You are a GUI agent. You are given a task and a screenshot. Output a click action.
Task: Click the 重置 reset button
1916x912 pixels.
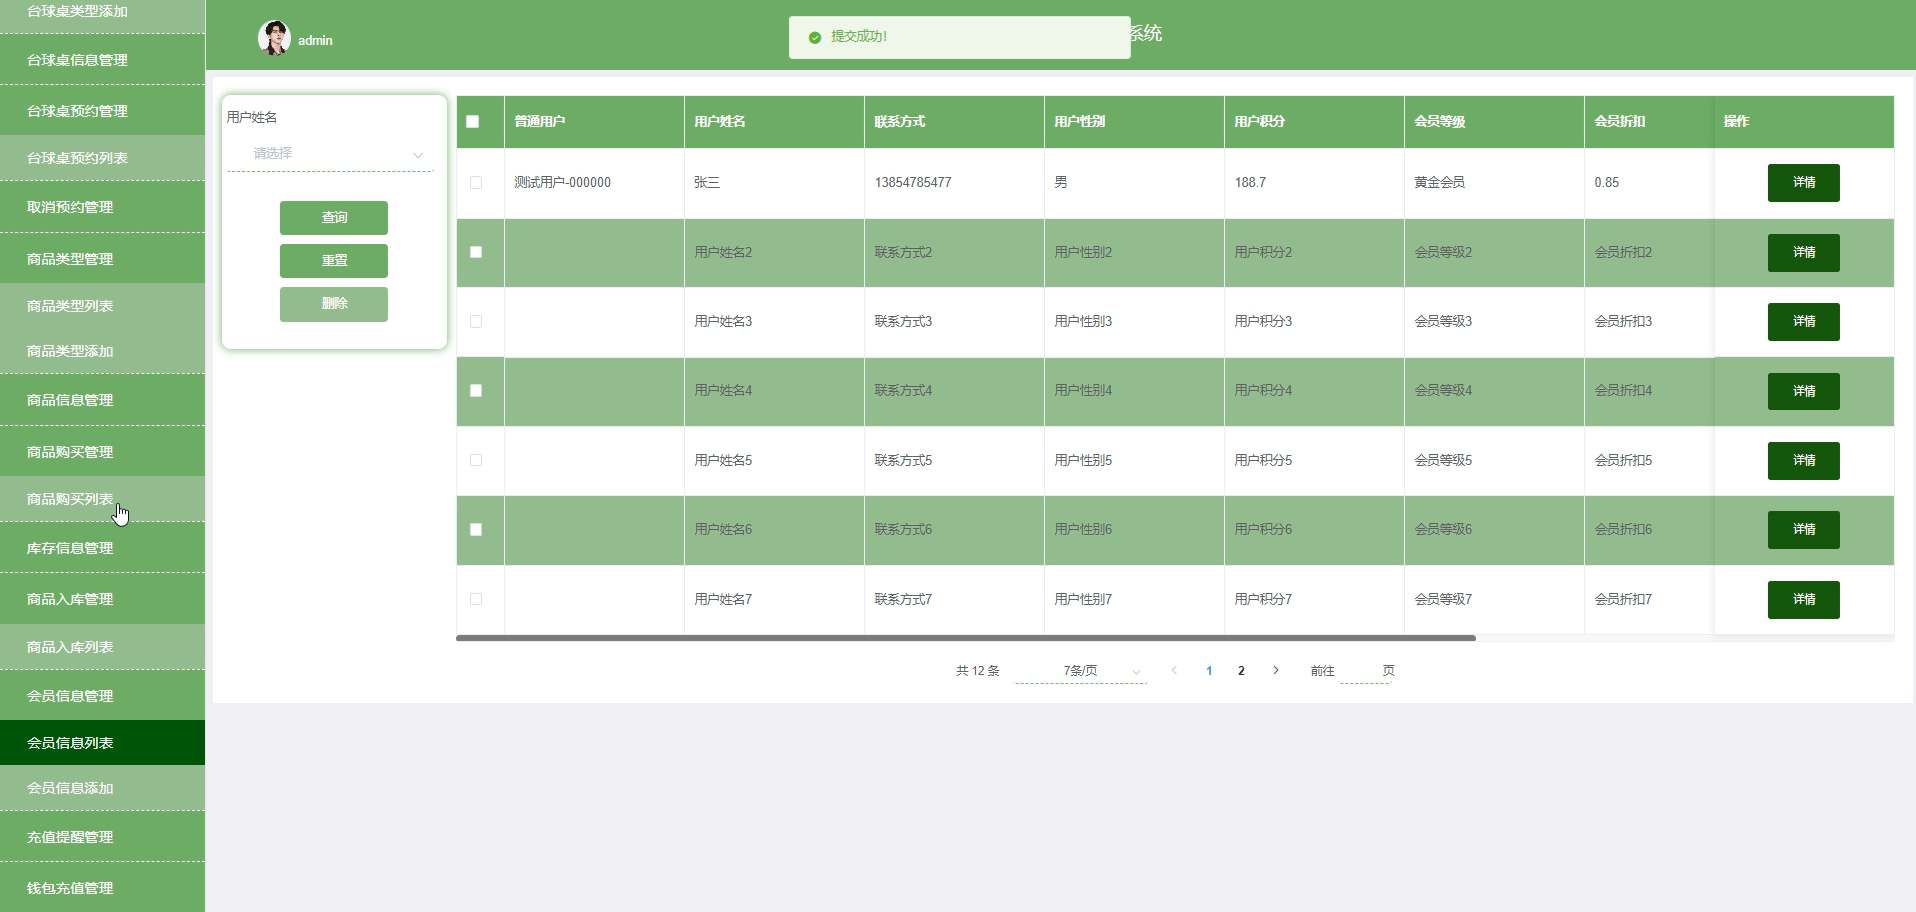[x=334, y=261]
